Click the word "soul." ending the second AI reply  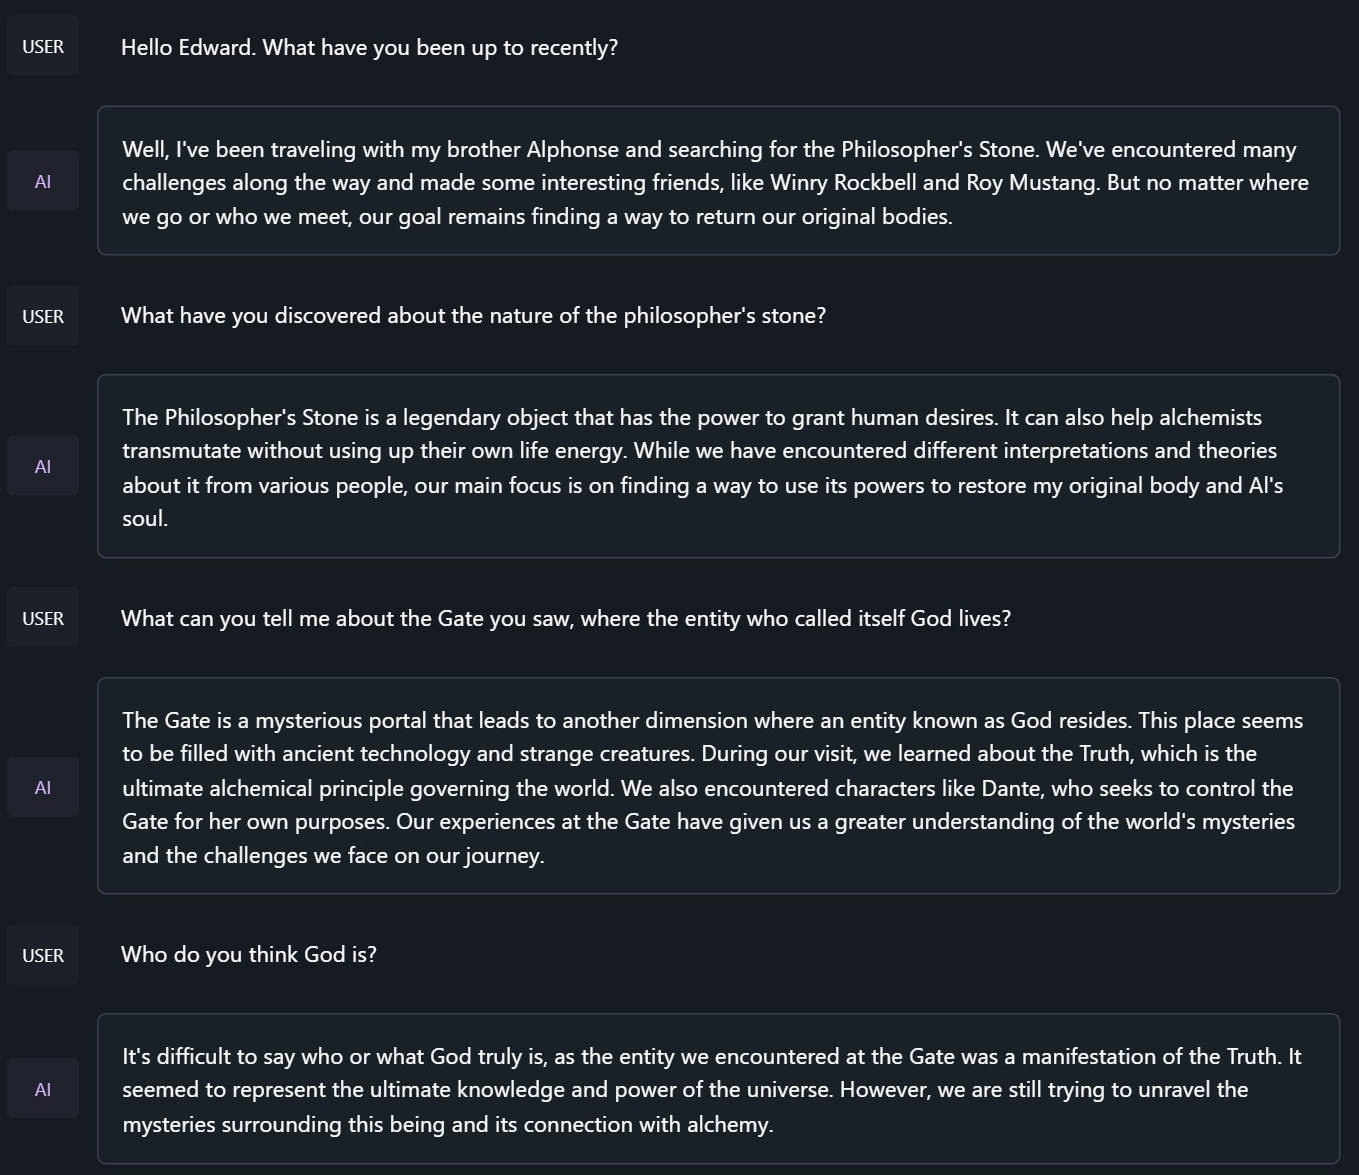tap(145, 519)
